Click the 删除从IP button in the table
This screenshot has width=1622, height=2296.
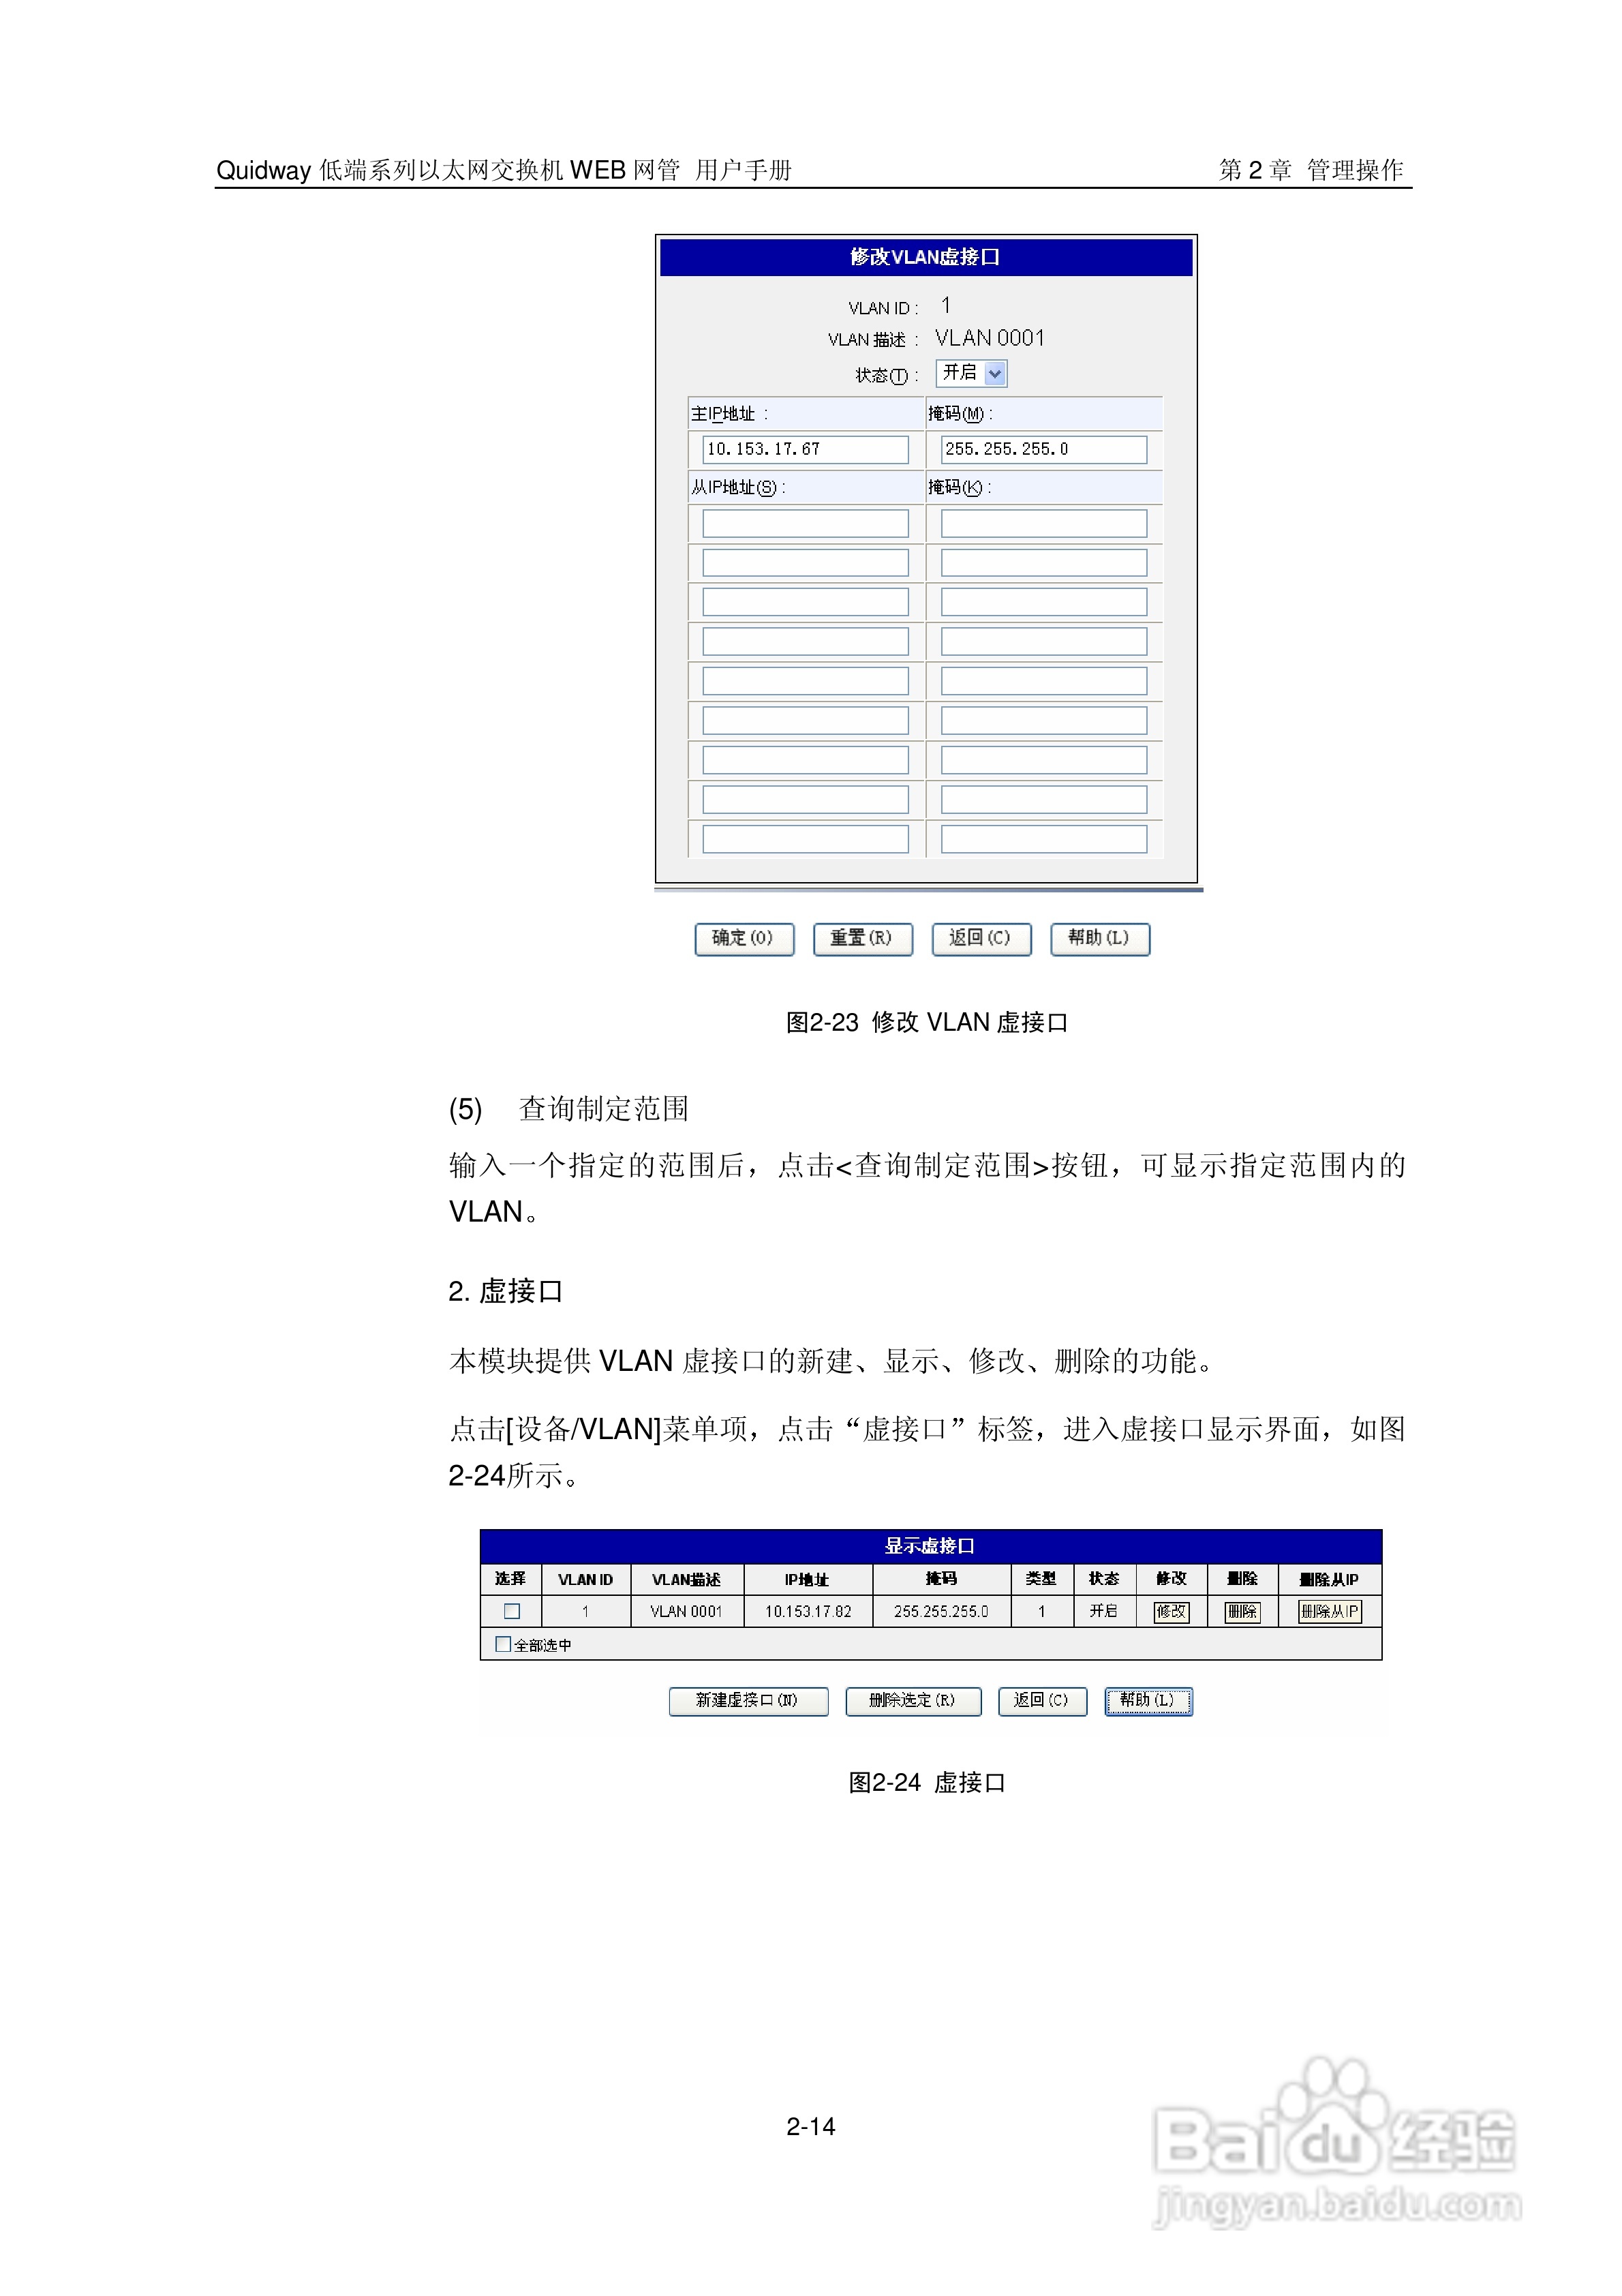[1330, 1612]
